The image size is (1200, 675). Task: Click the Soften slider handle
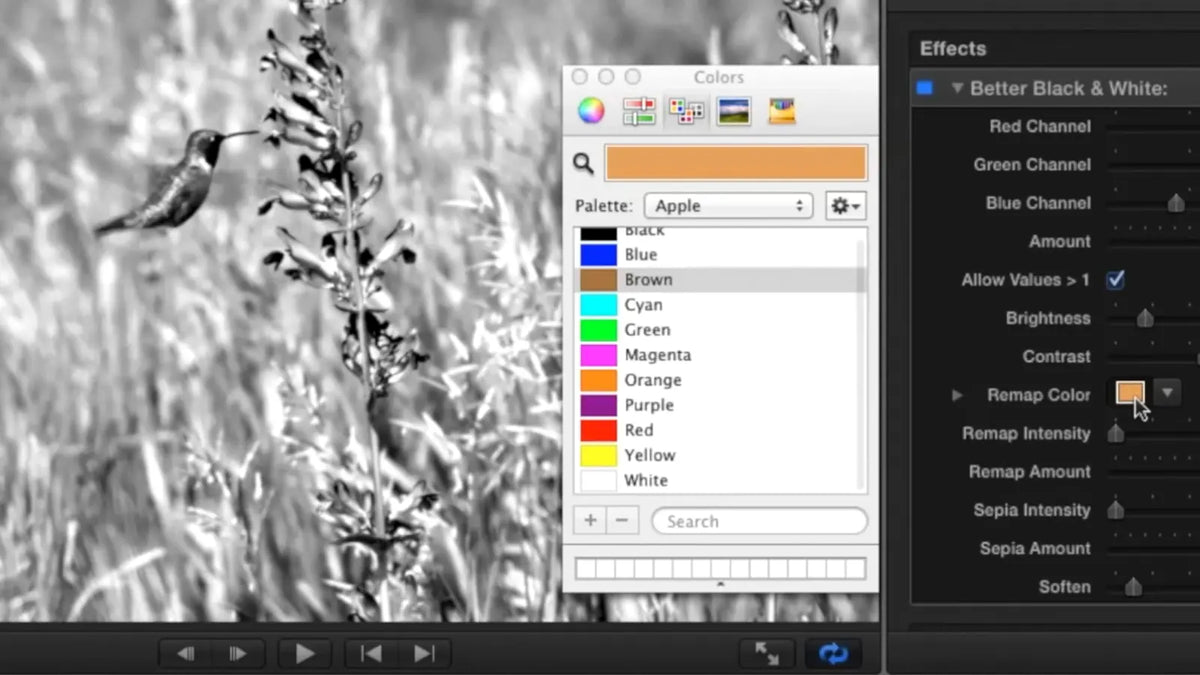pyautogui.click(x=1133, y=587)
